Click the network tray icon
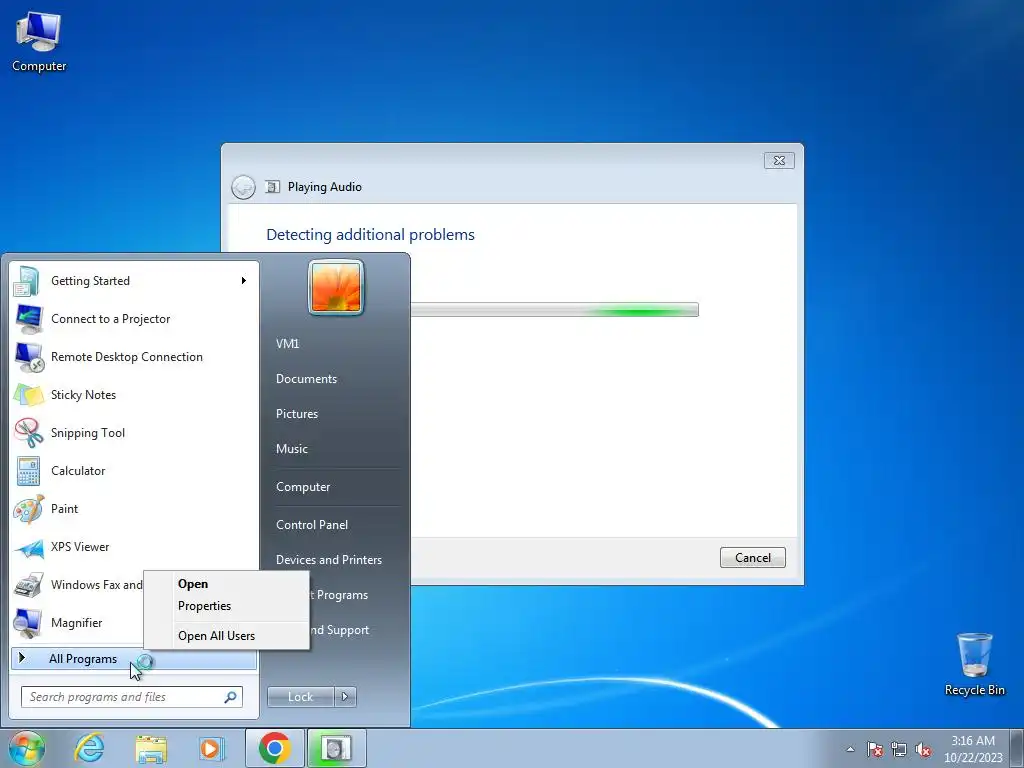This screenshot has width=1024, height=768. click(x=899, y=749)
